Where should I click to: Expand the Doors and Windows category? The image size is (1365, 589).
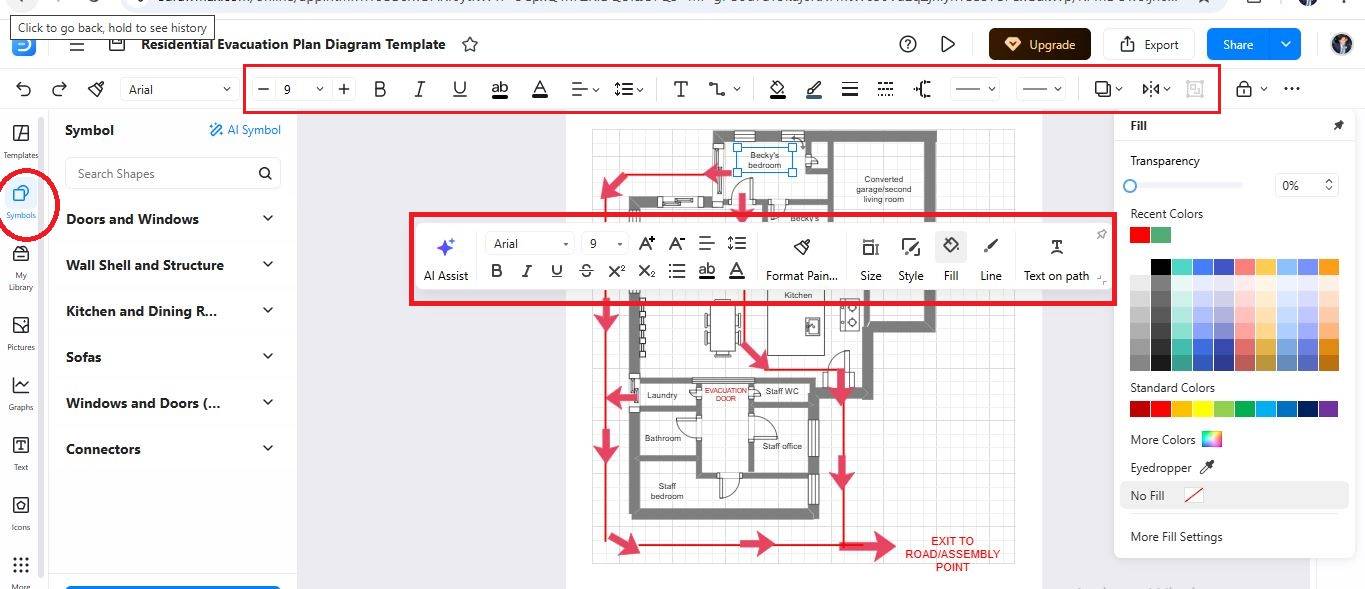coord(170,219)
